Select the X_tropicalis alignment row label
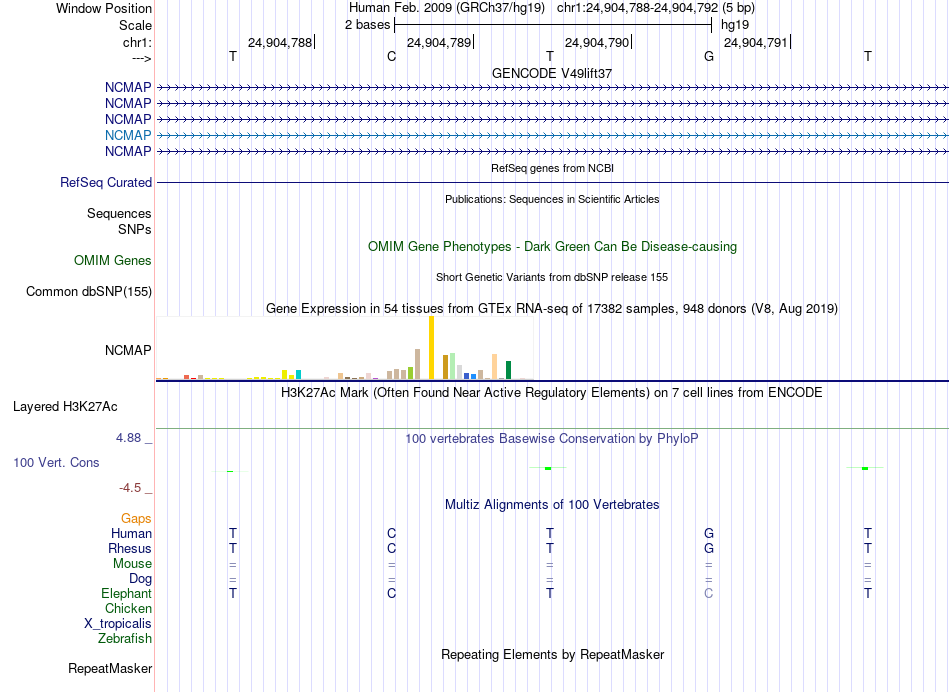950x692 pixels. (118, 624)
